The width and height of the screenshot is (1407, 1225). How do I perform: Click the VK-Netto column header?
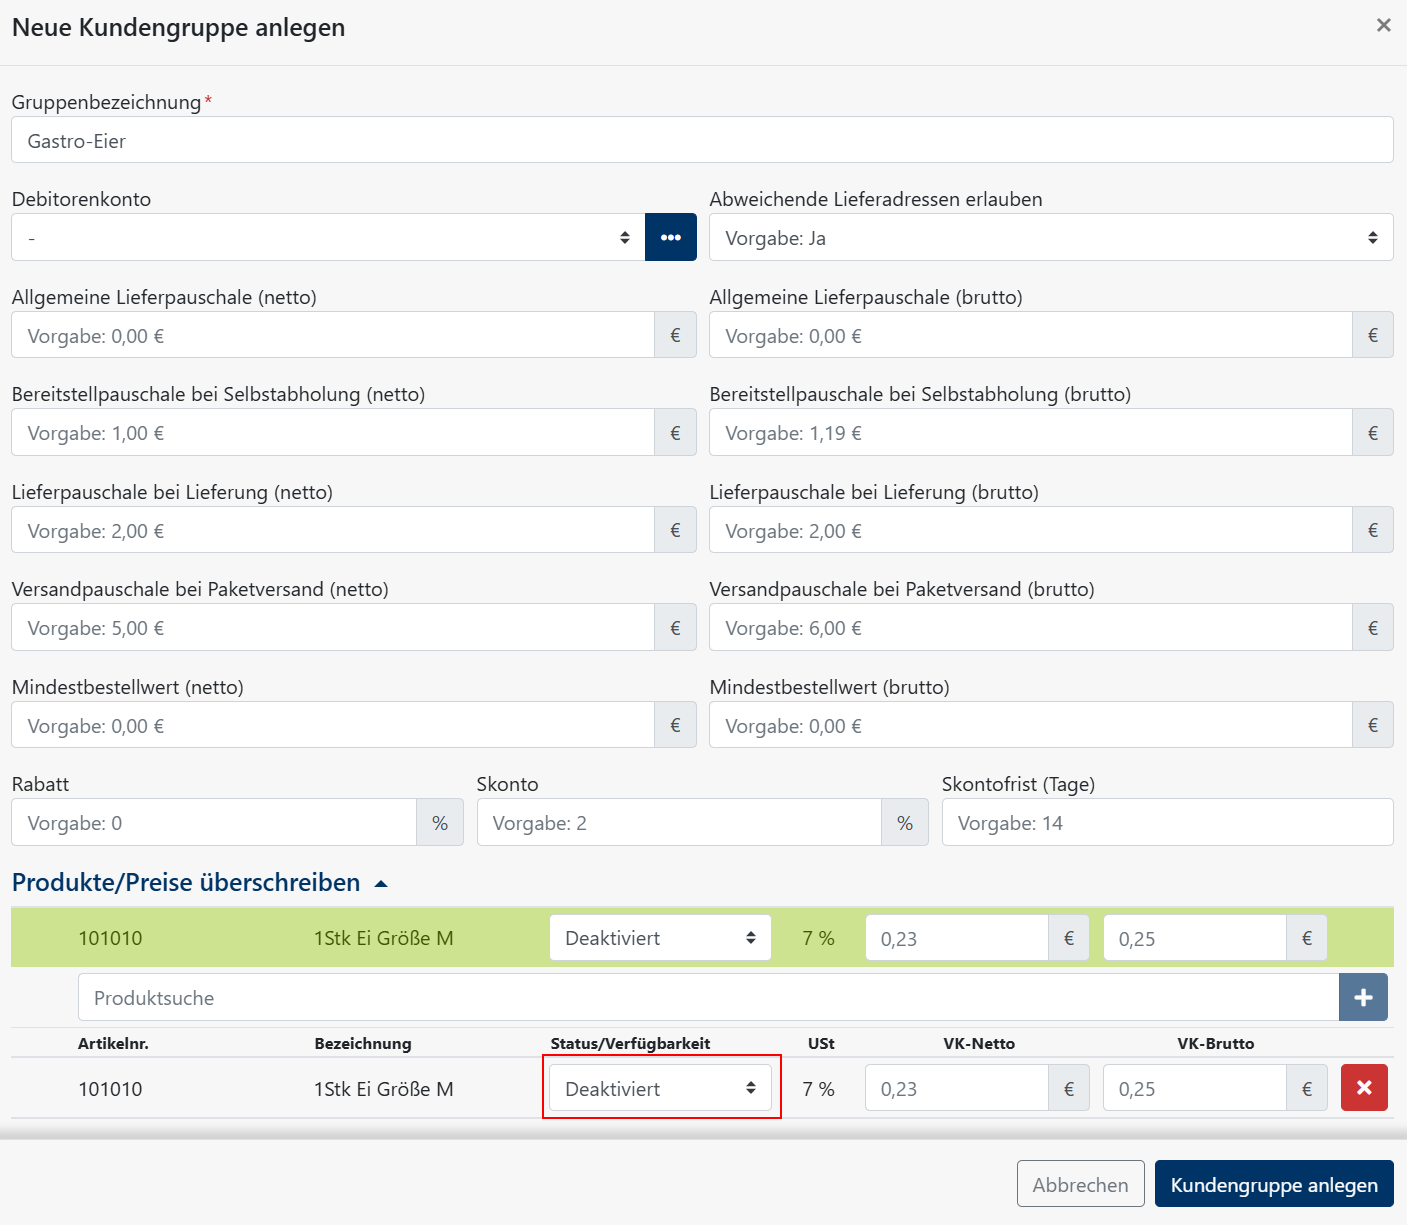tap(979, 1043)
